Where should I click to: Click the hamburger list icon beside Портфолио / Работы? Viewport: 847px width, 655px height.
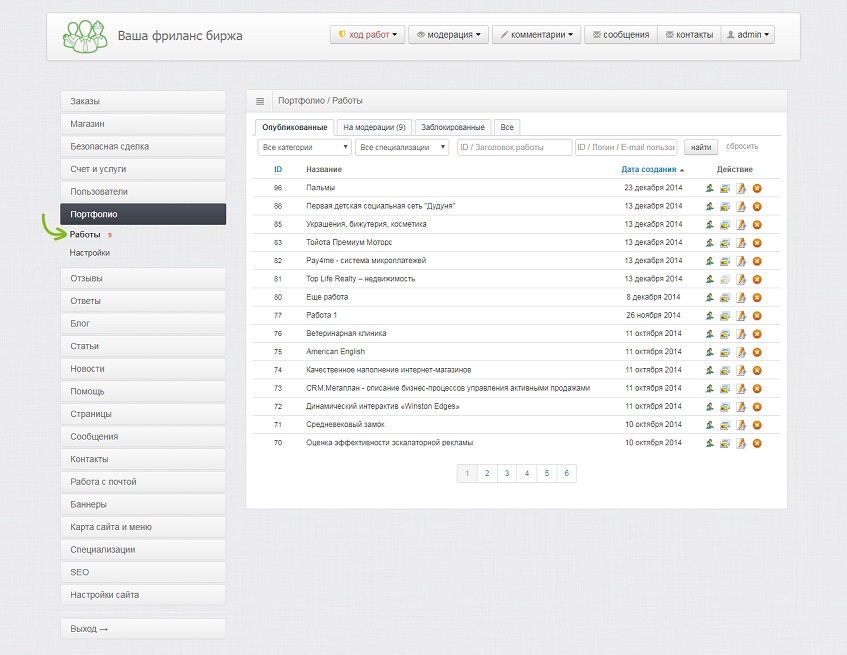point(260,101)
